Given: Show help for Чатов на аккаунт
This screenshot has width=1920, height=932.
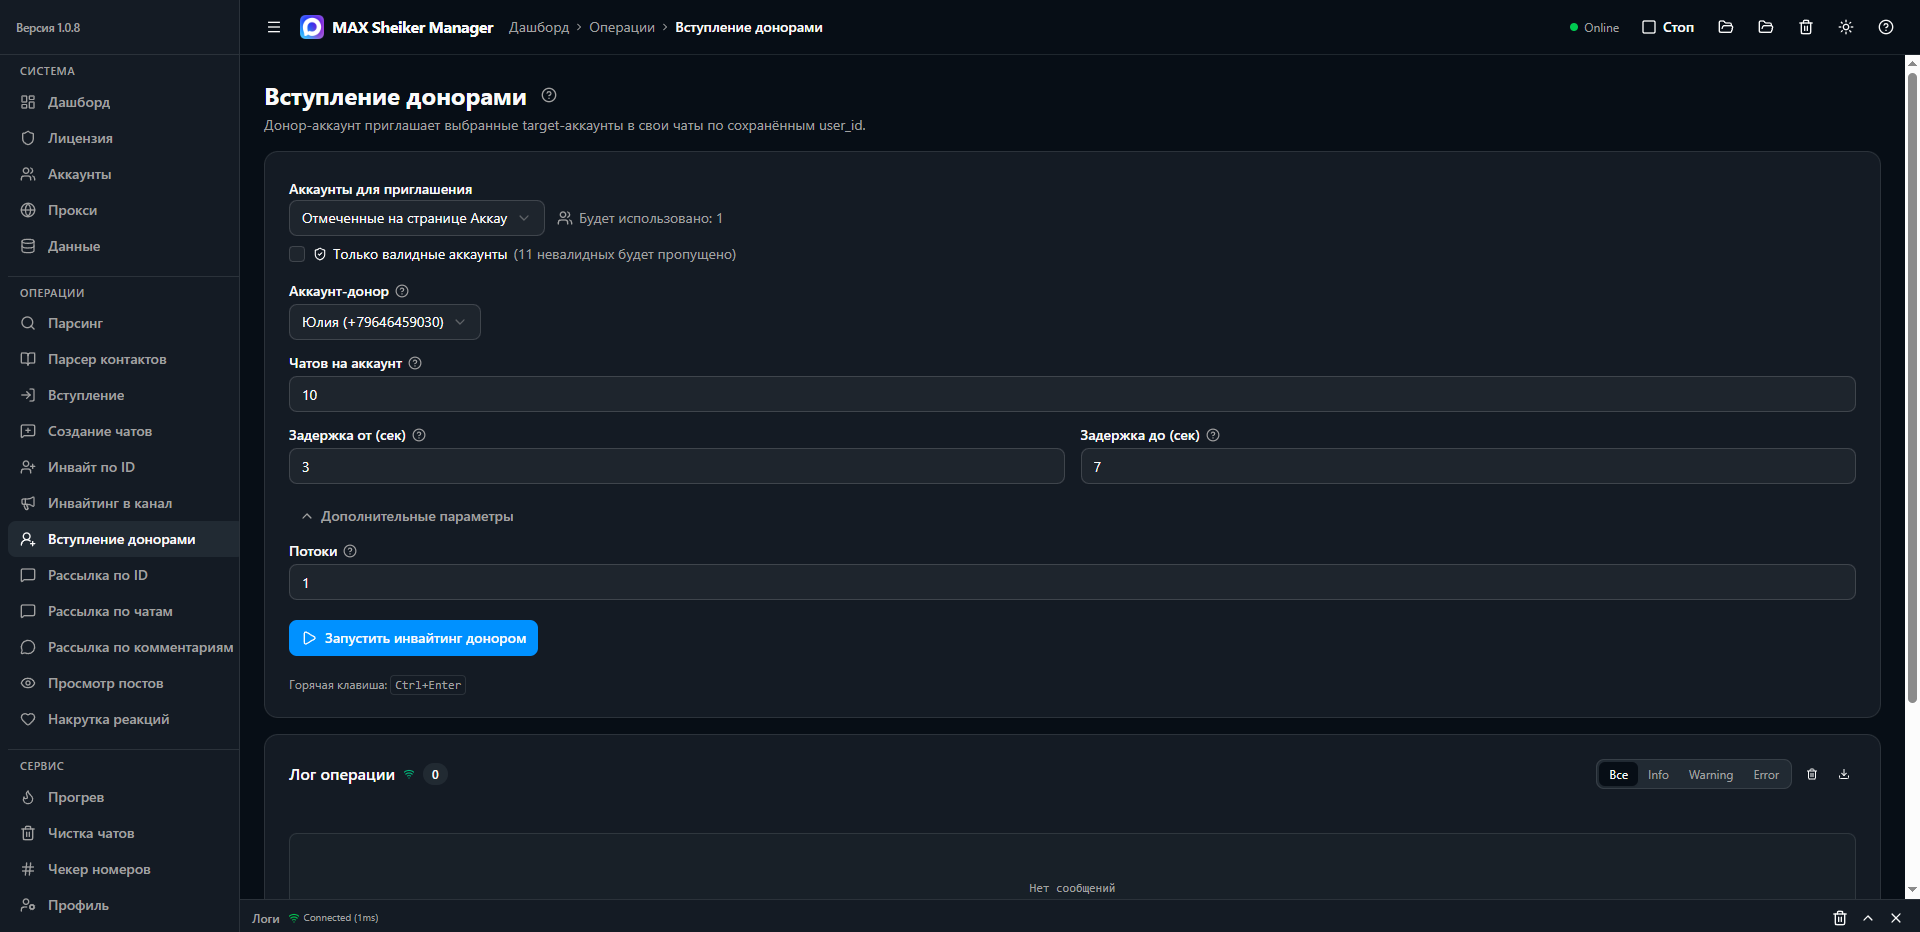Looking at the screenshot, I should pyautogui.click(x=415, y=363).
